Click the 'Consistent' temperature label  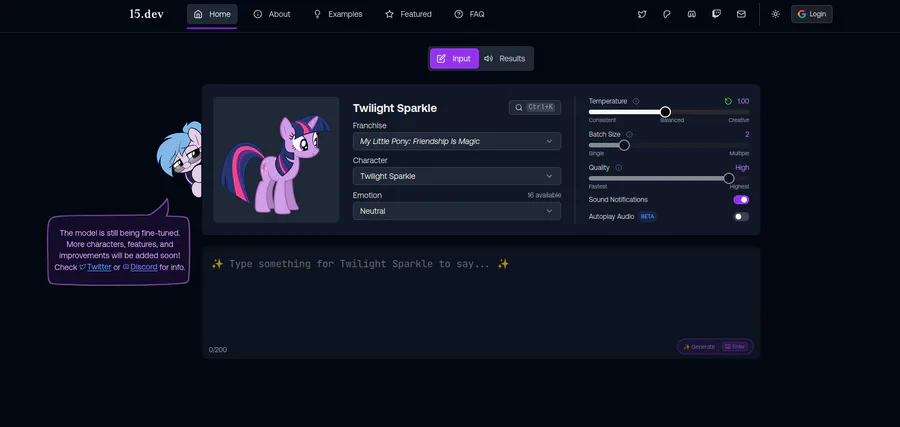602,121
